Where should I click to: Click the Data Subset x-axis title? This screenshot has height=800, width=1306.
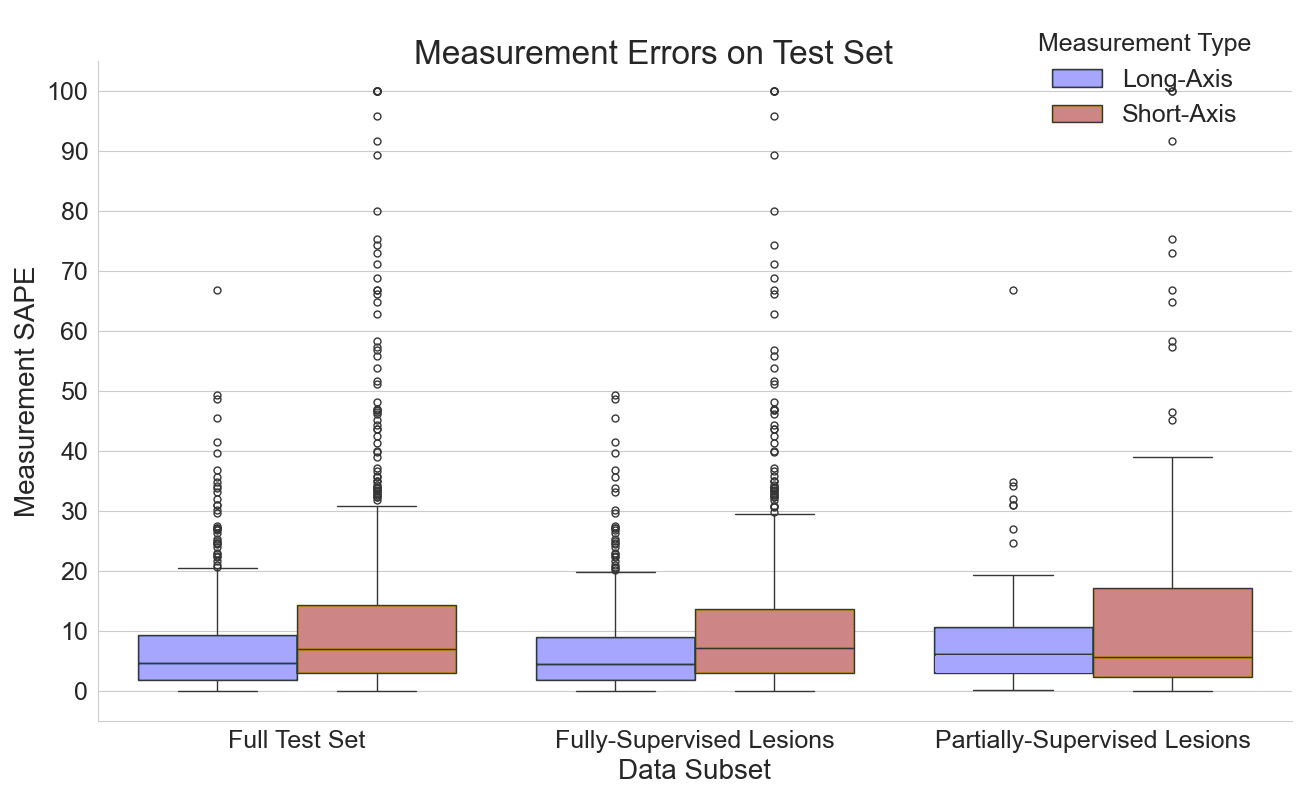[695, 770]
